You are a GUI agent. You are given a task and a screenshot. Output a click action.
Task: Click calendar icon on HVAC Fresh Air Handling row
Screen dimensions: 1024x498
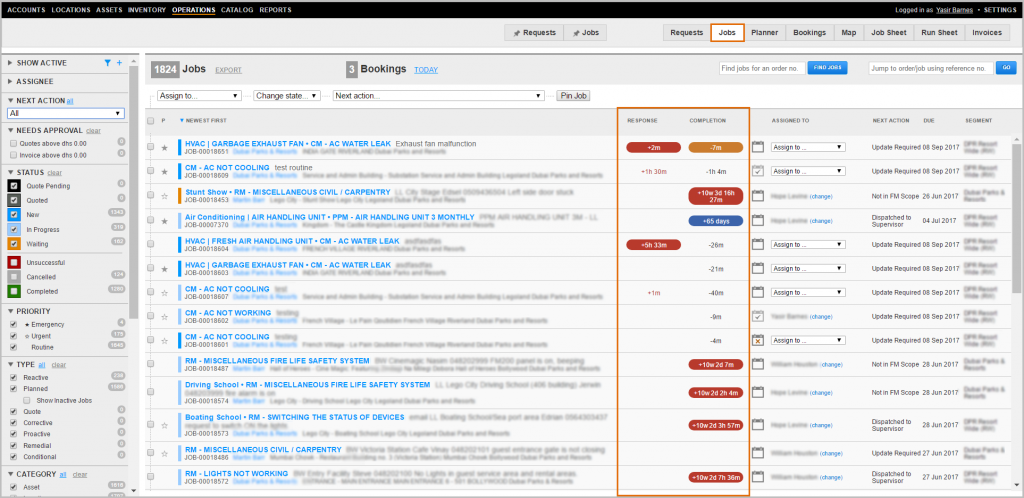(x=758, y=245)
